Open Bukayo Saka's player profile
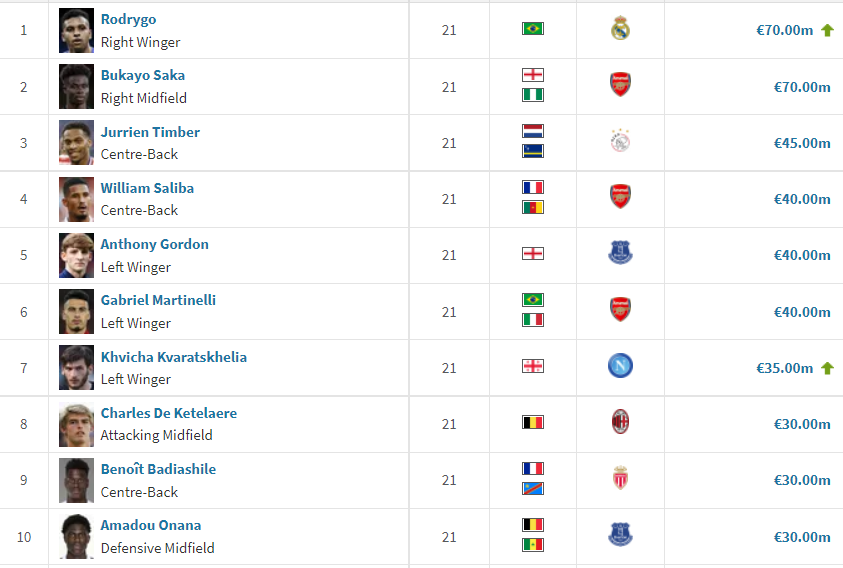 (142, 75)
